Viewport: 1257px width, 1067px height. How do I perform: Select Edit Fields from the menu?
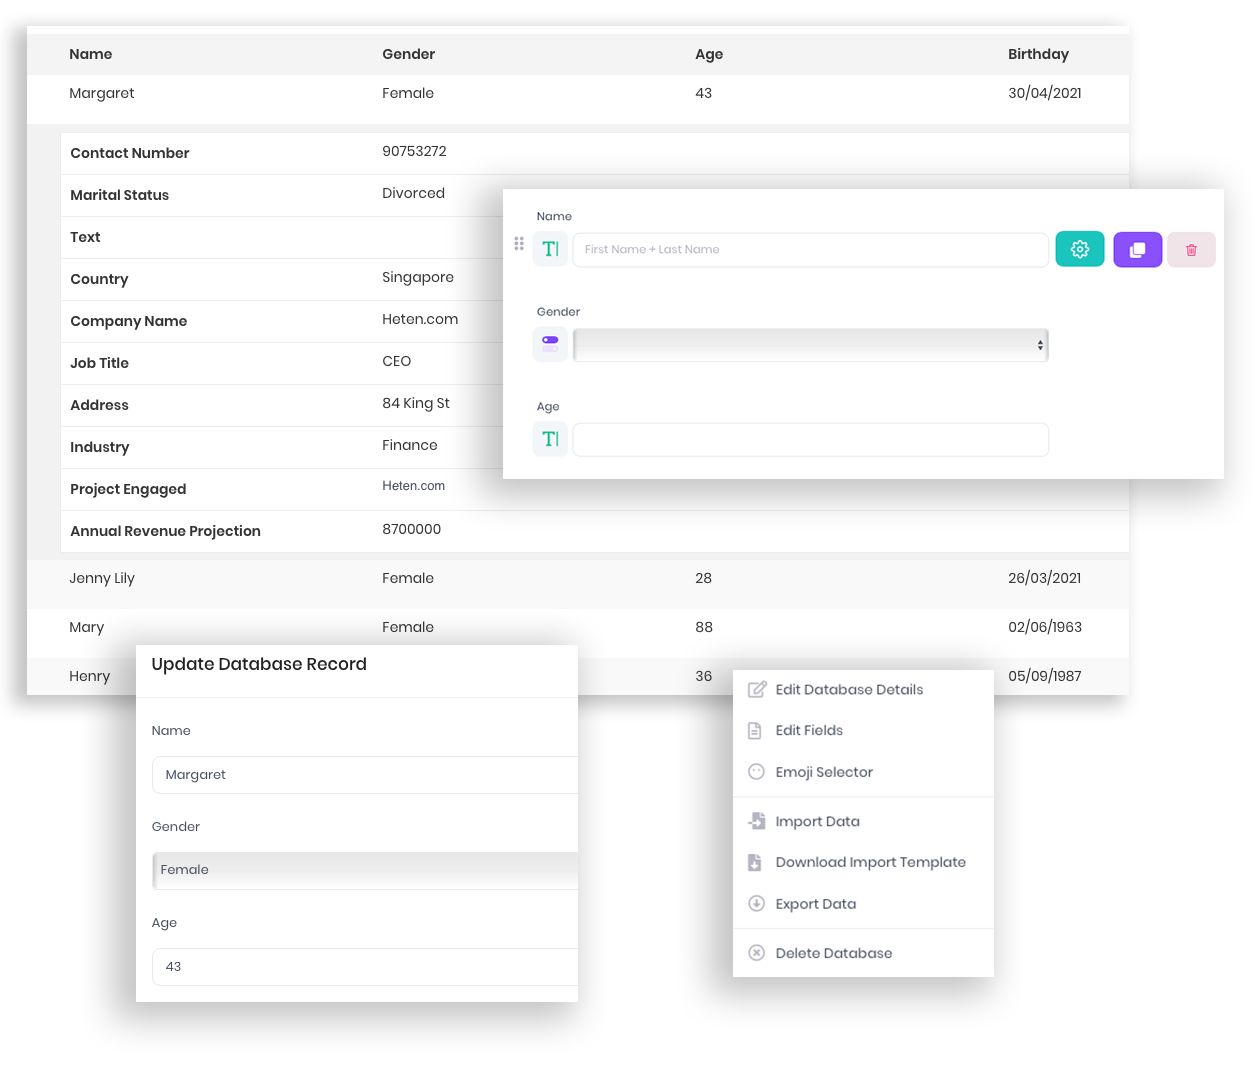(x=810, y=730)
